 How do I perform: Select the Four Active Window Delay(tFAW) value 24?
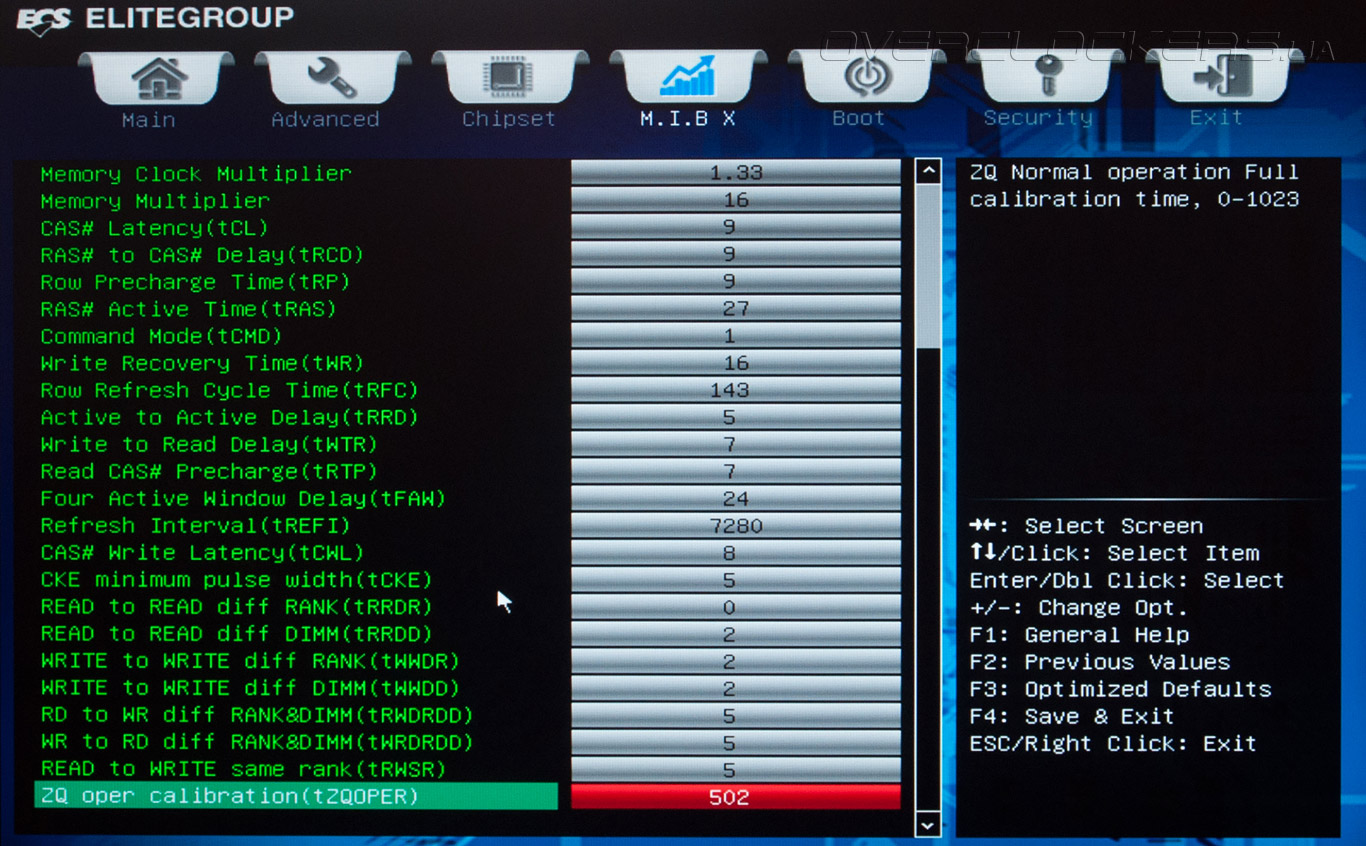736,498
